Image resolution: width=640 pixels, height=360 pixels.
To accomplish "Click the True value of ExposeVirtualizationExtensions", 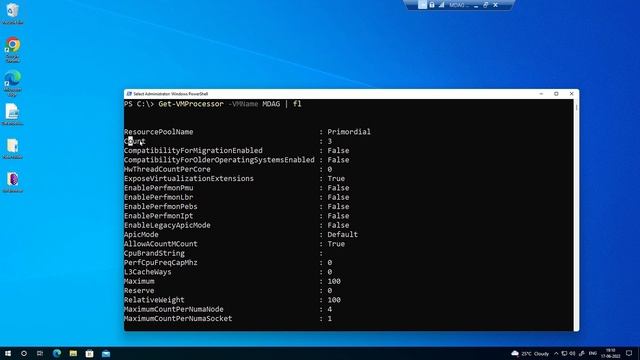I will [336, 179].
